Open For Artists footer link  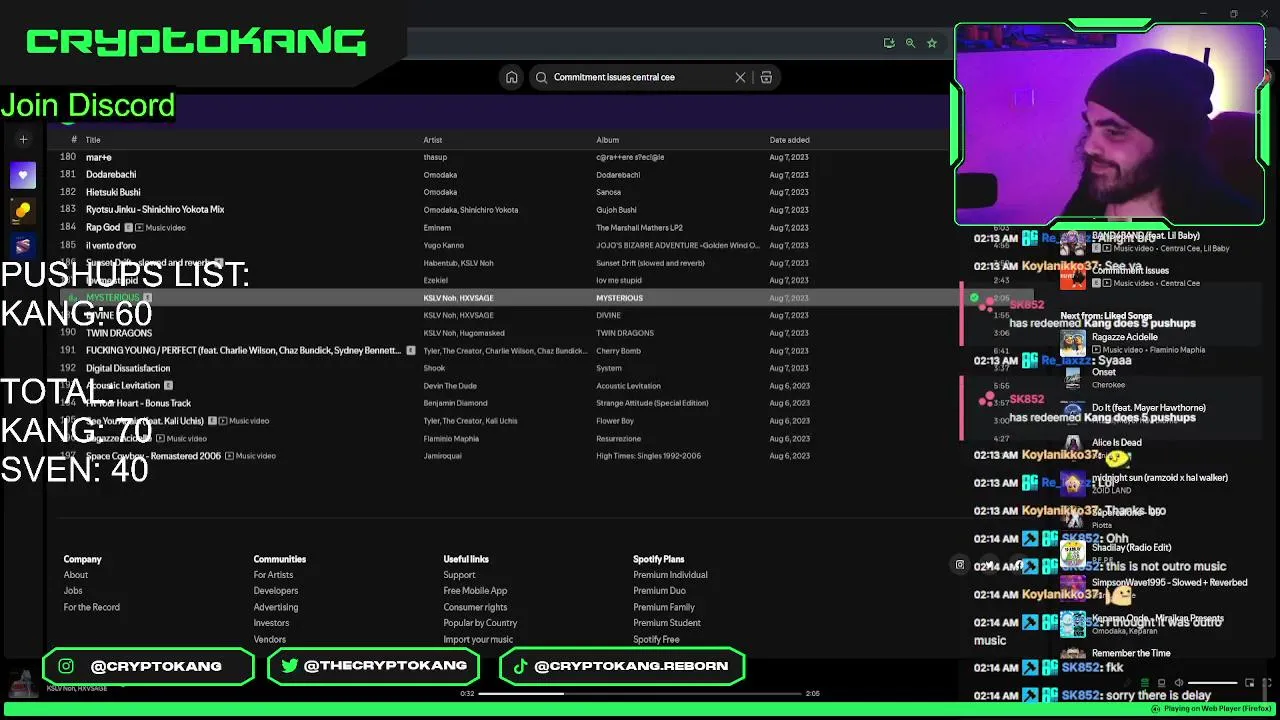tap(273, 575)
